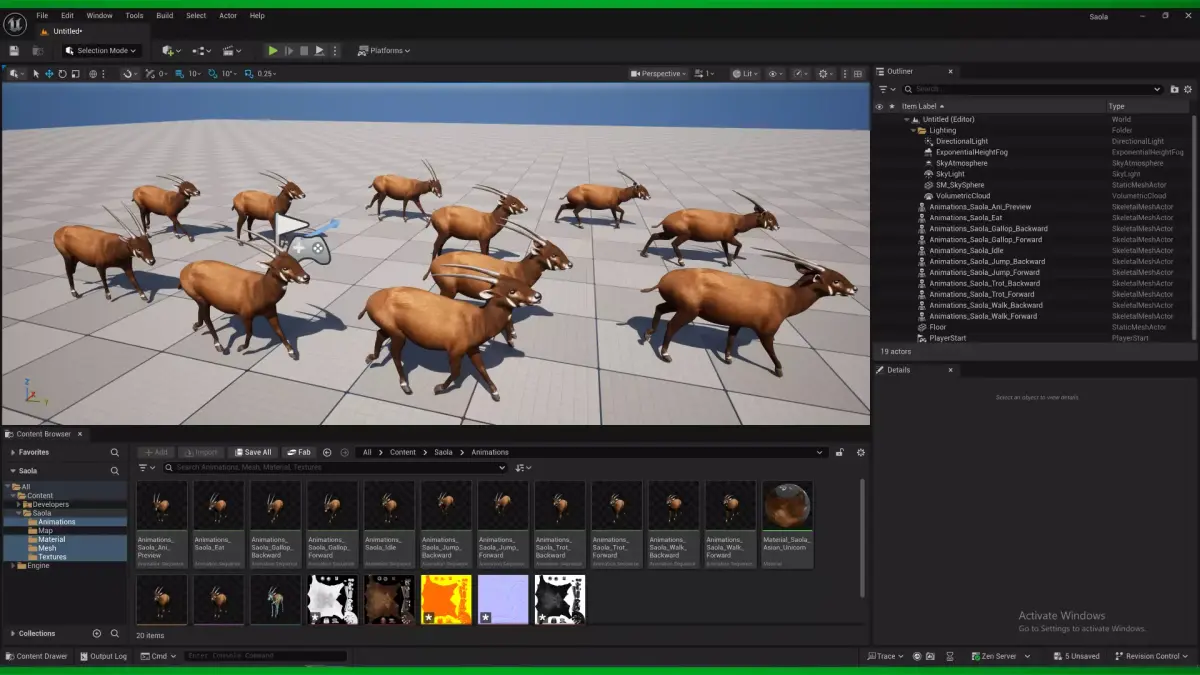
Task: Open the Build menu
Action: point(165,16)
